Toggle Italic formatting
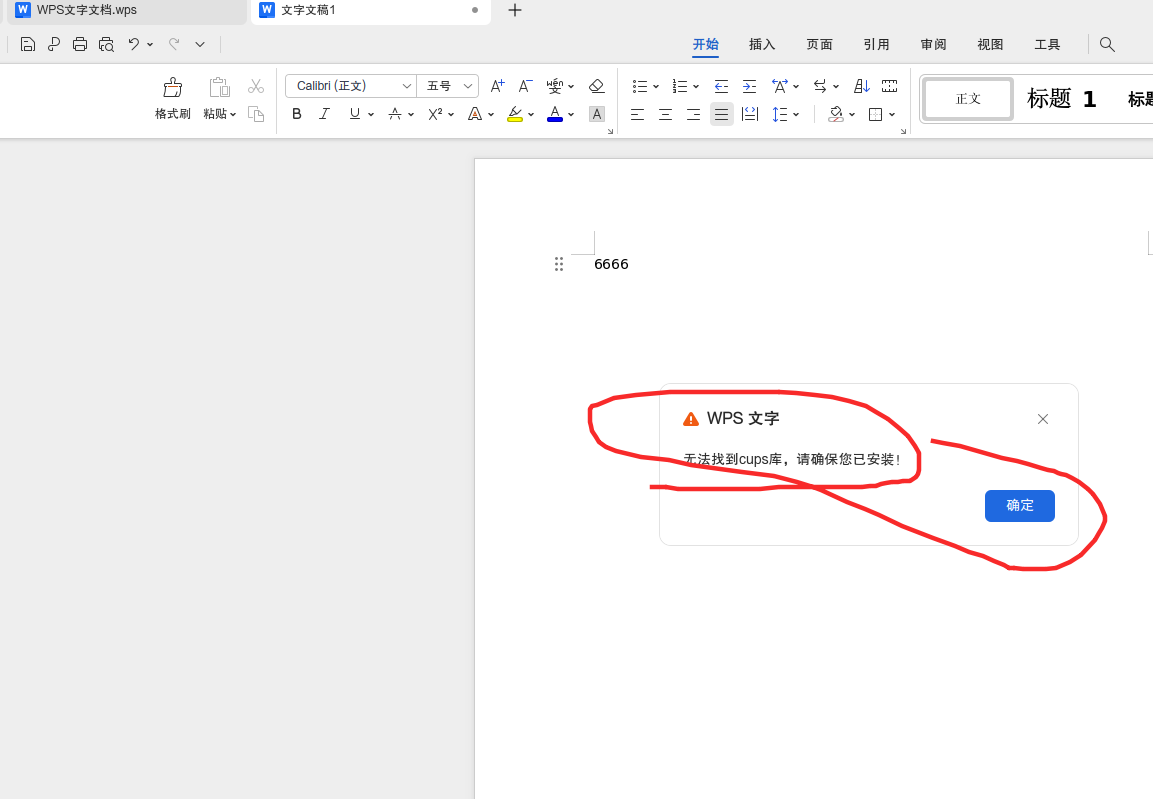Screen dimensions: 1153x799 tap(324, 114)
